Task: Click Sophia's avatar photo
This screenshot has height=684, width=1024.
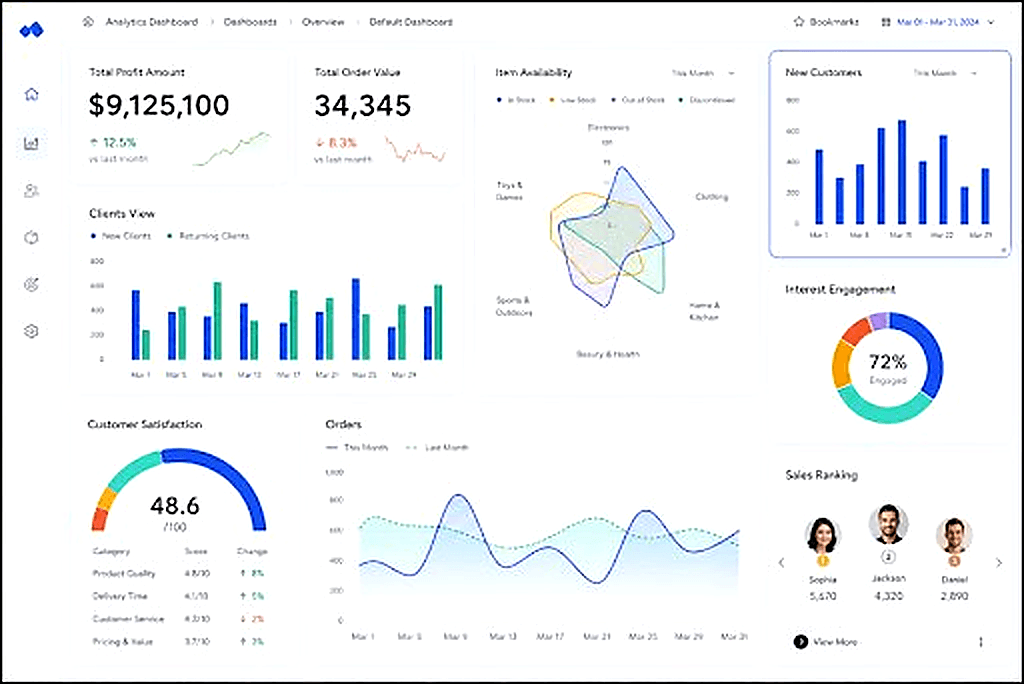Action: pyautogui.click(x=823, y=535)
